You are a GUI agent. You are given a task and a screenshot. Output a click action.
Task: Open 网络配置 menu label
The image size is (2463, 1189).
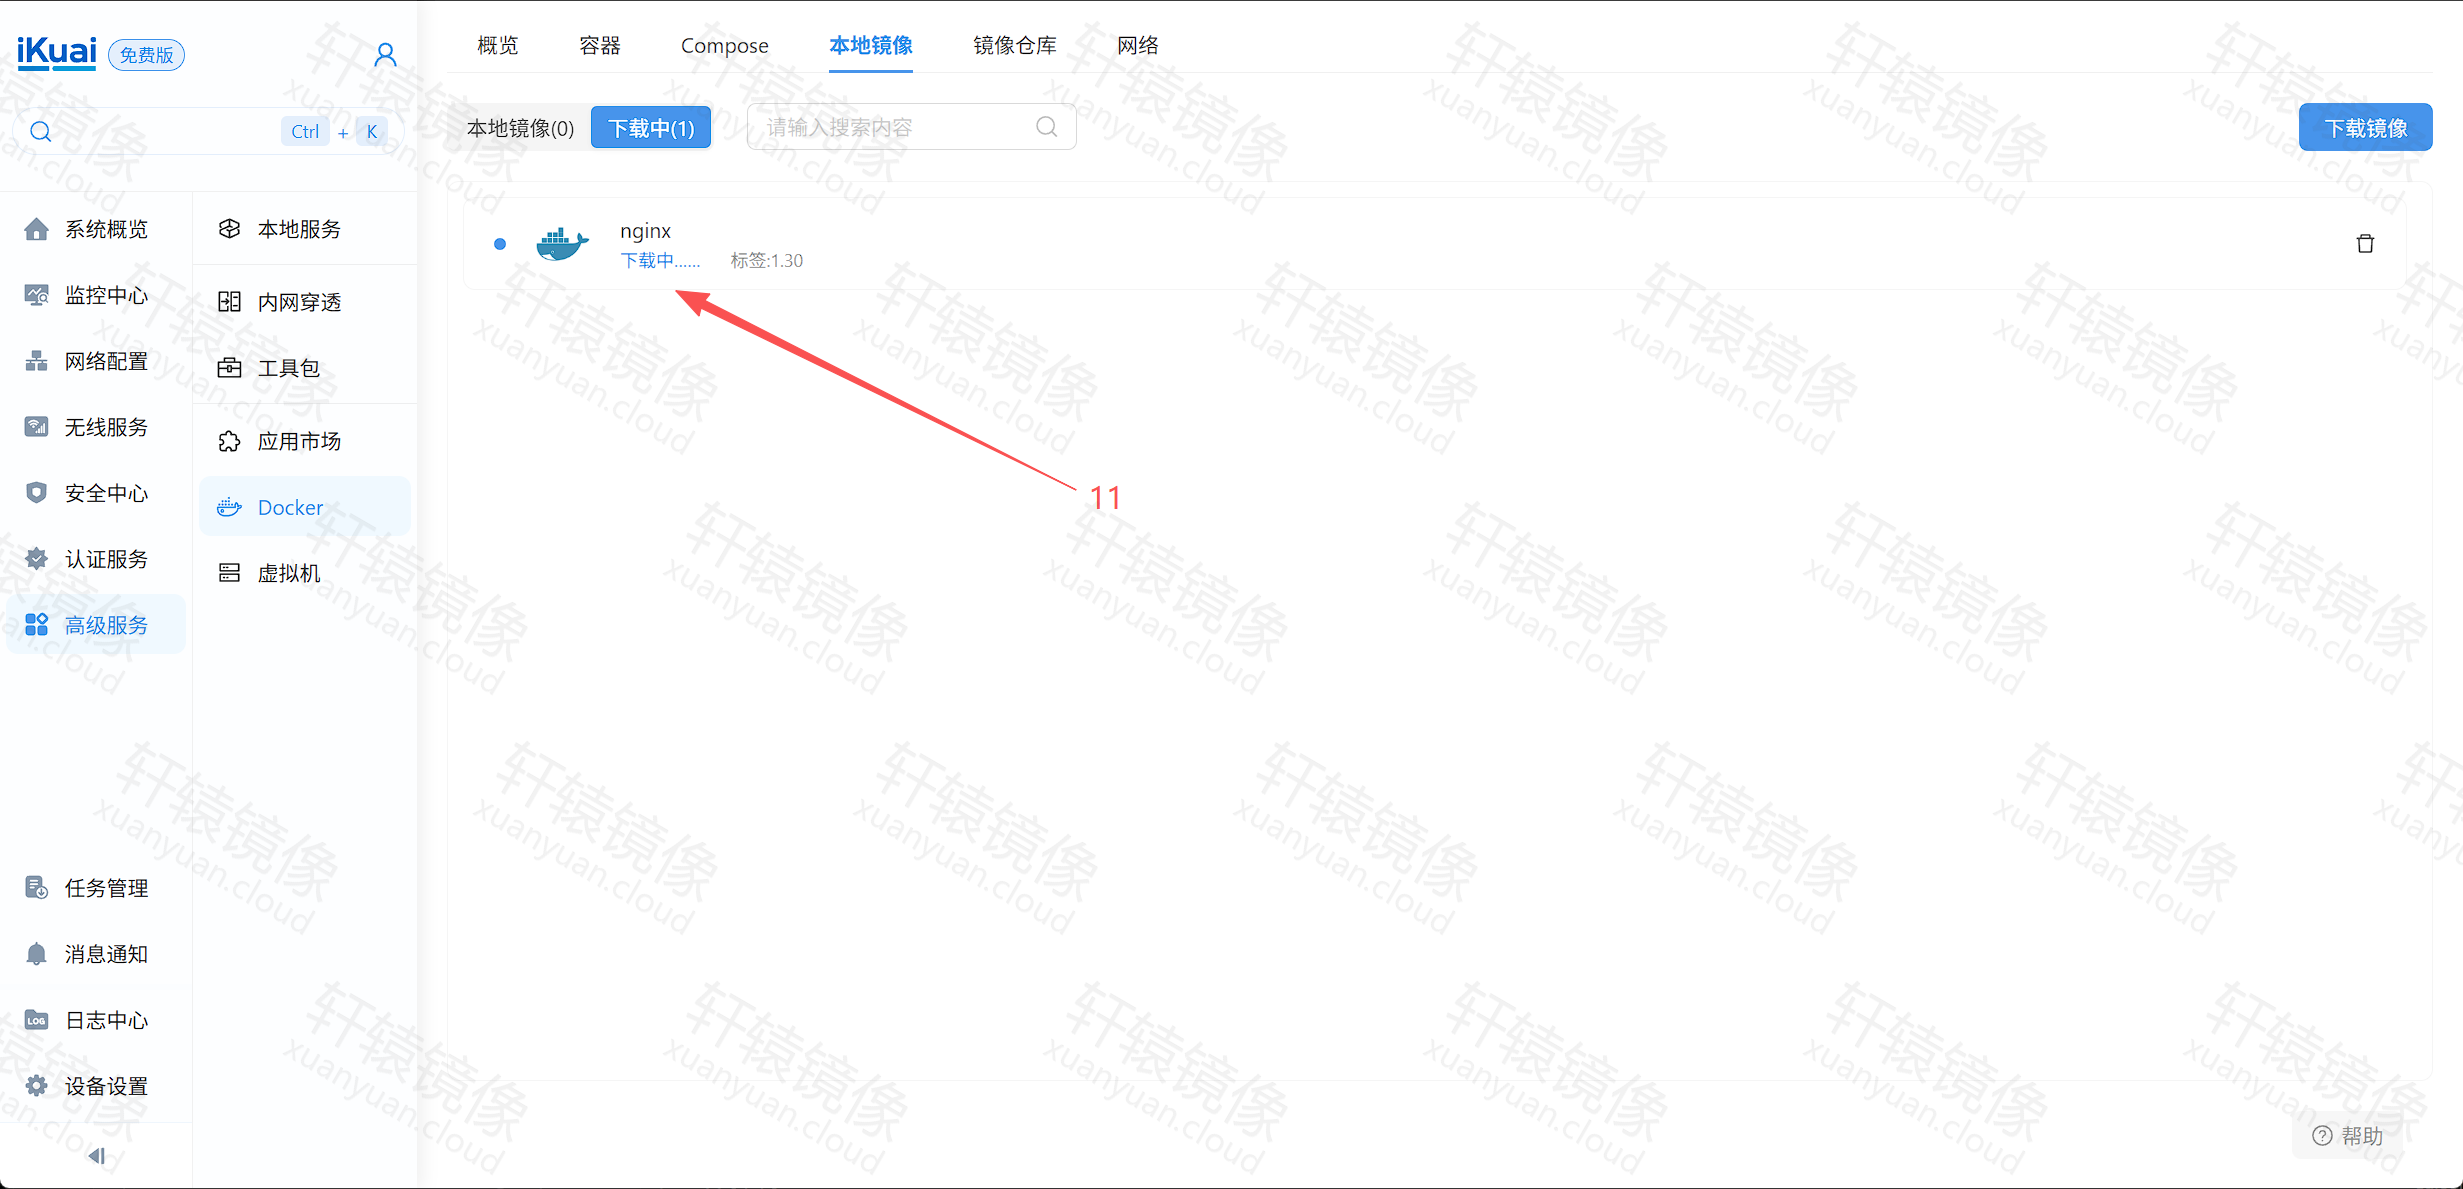pos(107,361)
